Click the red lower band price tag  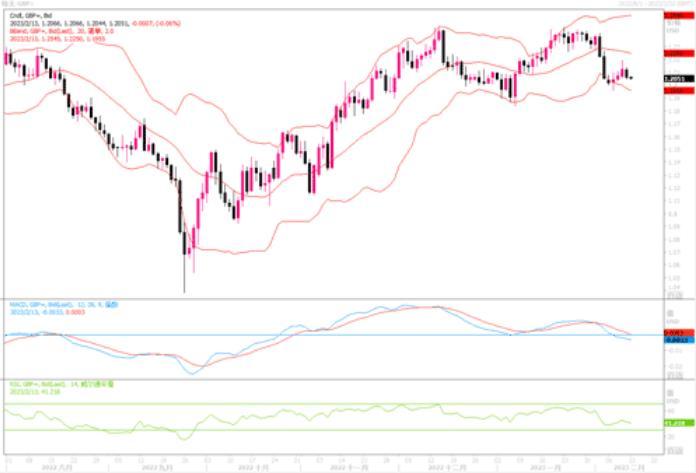674,90
